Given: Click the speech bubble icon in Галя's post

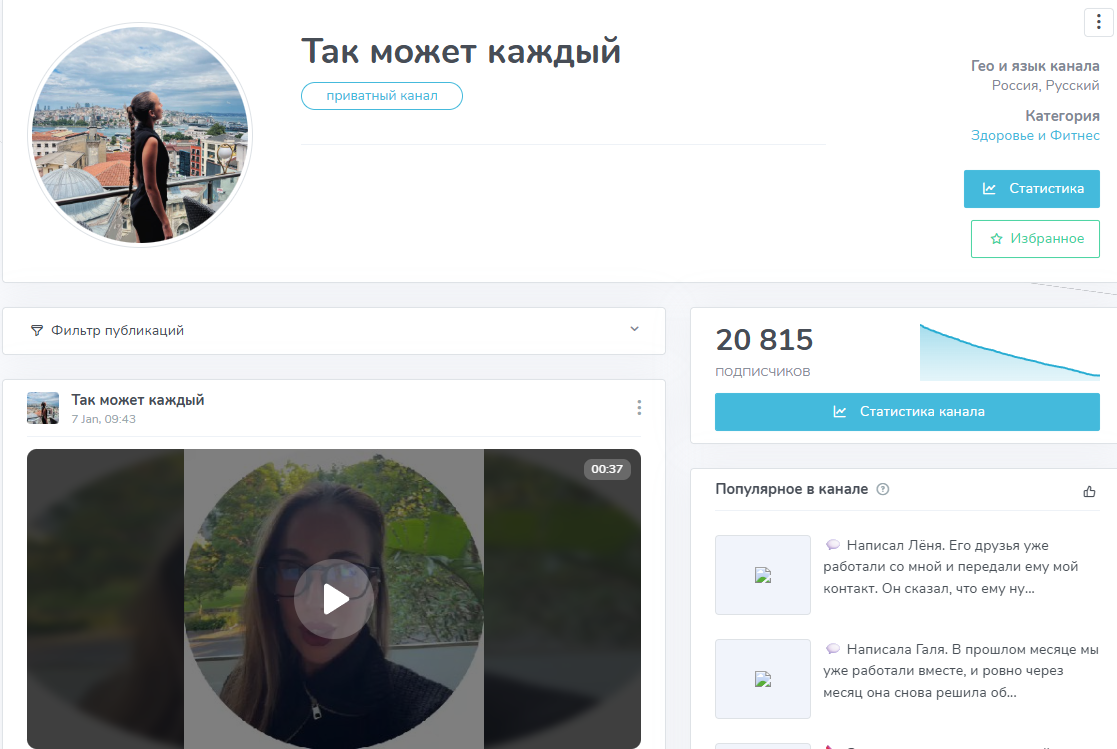Looking at the screenshot, I should click(834, 647).
